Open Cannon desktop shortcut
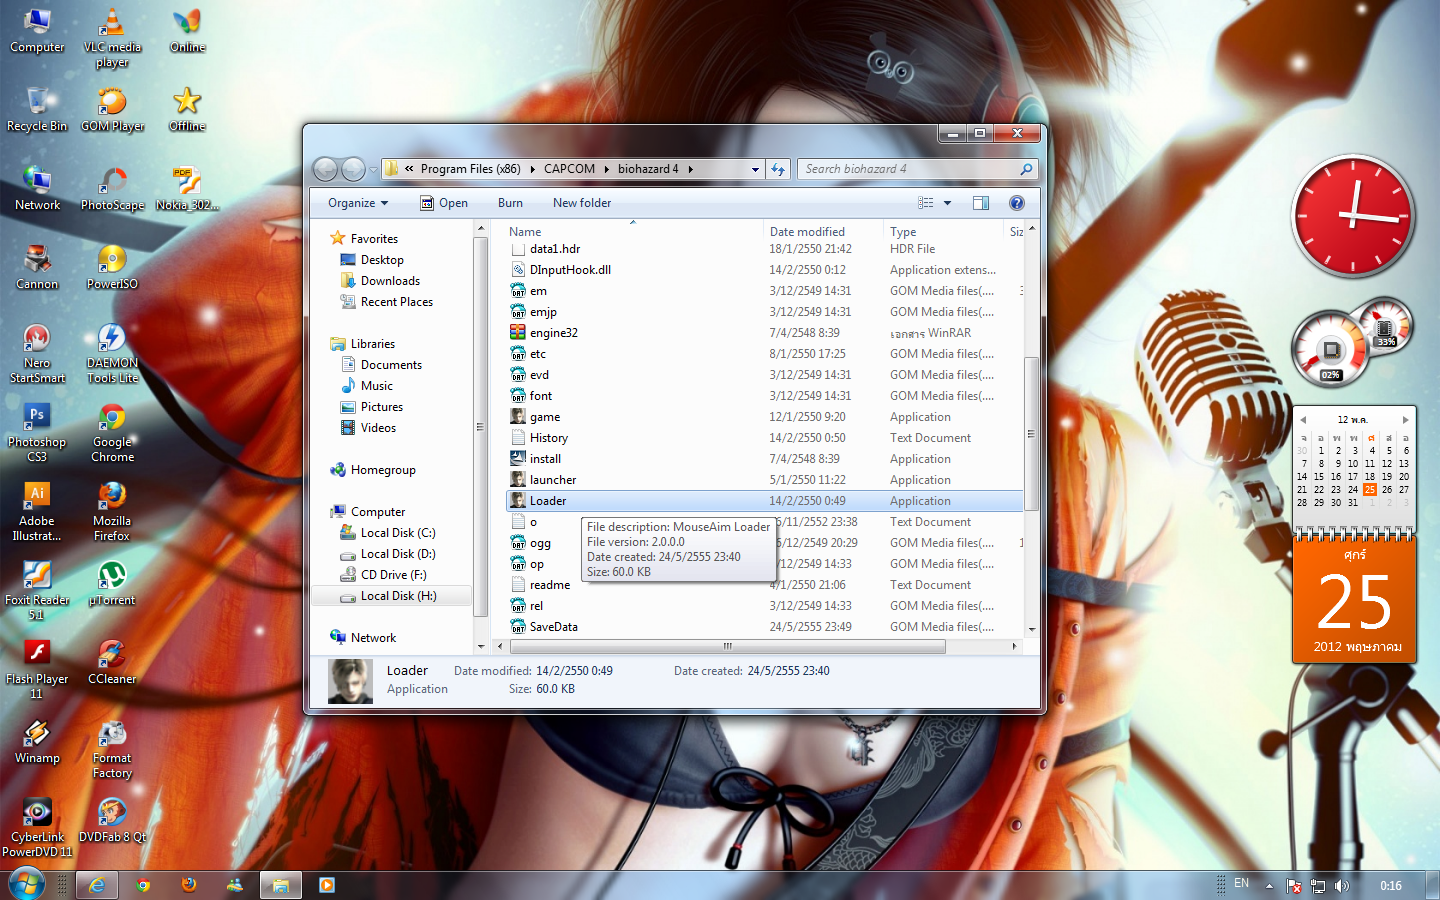 37,268
